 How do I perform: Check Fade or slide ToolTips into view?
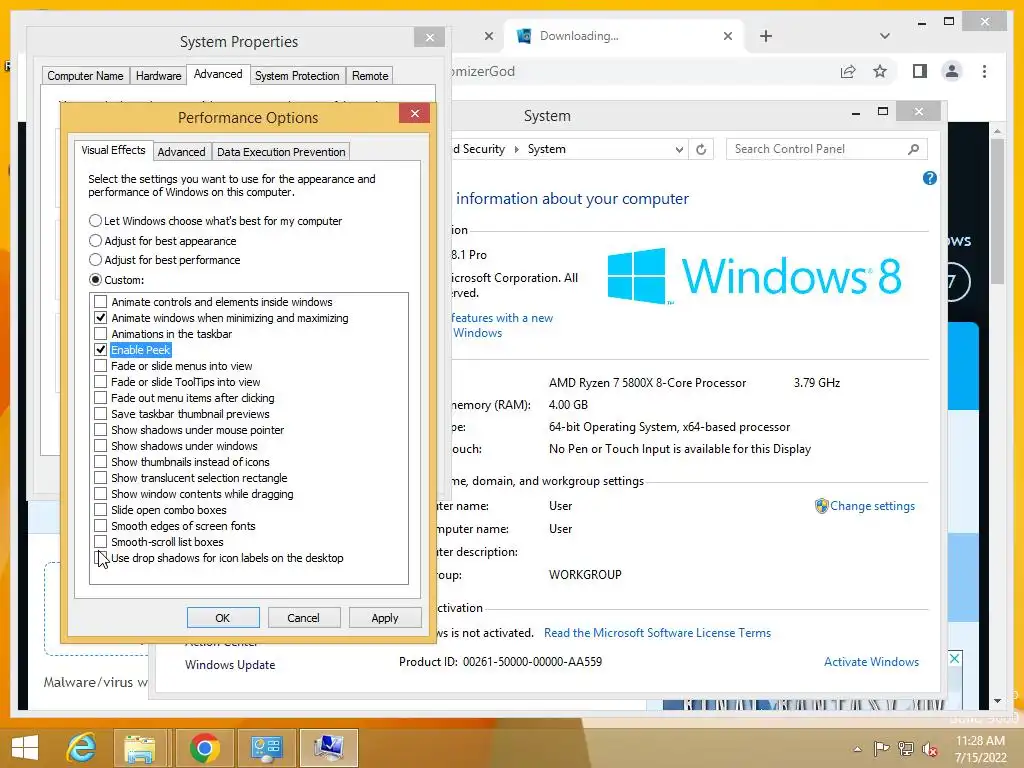click(101, 382)
